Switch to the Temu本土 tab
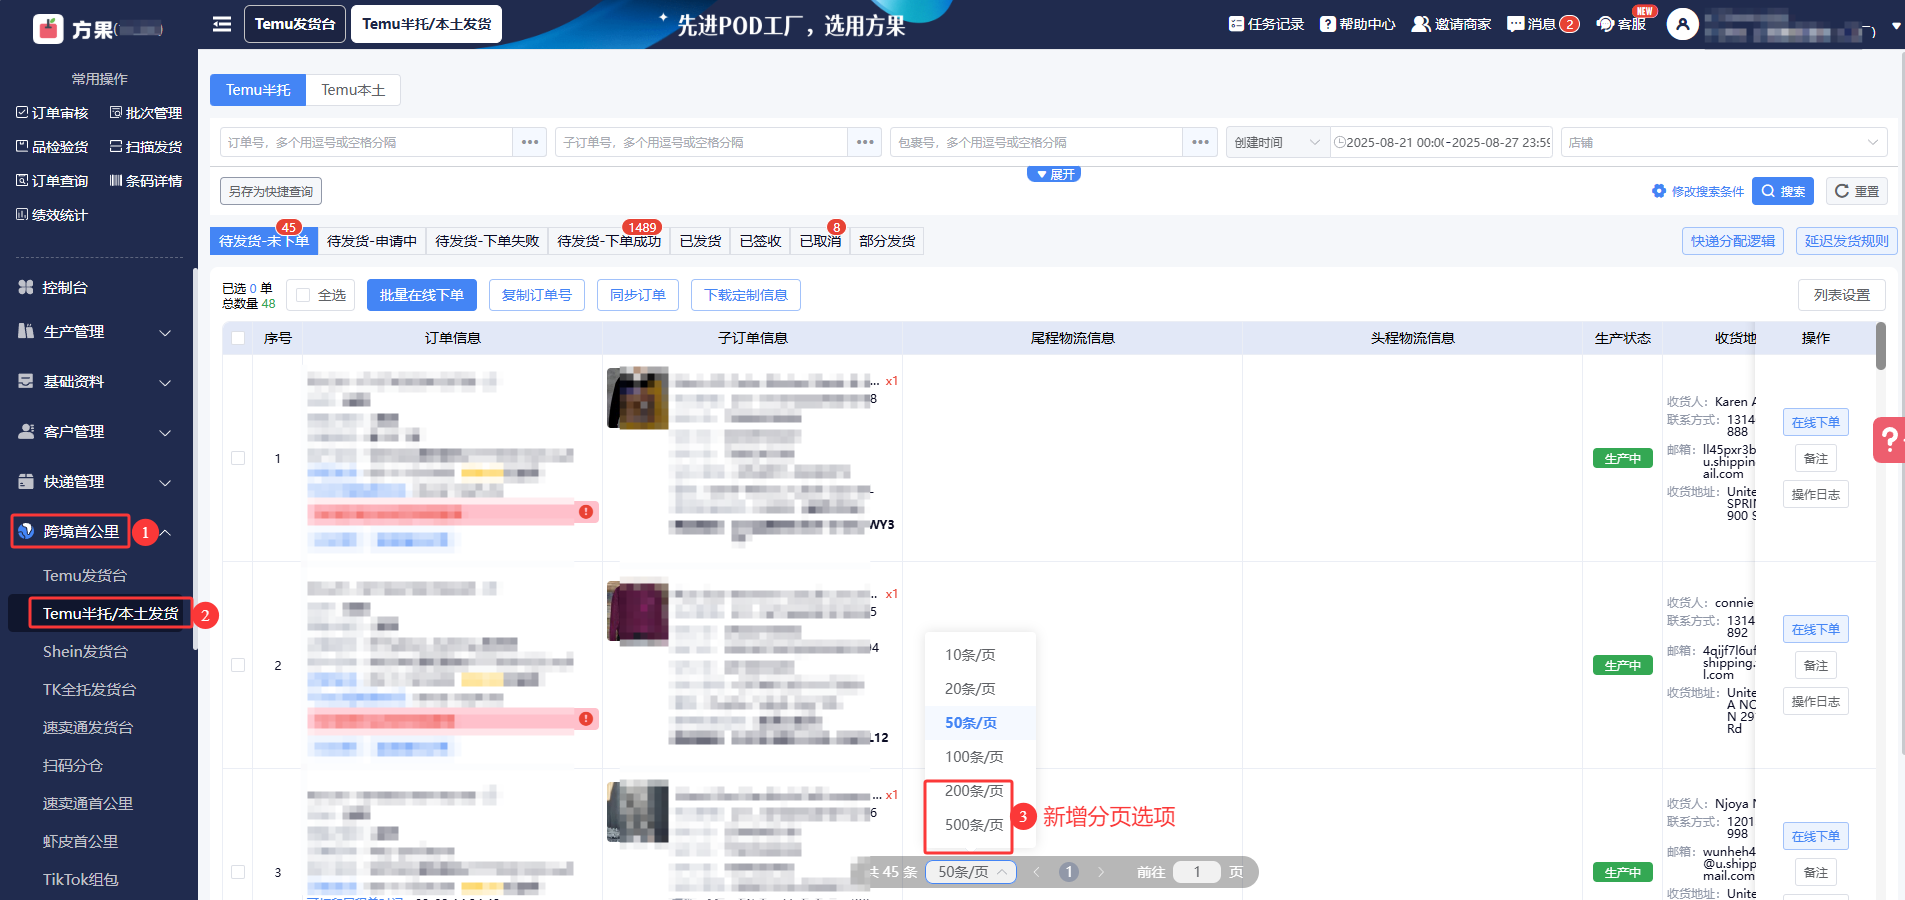The height and width of the screenshot is (900, 1905). pyautogui.click(x=353, y=90)
